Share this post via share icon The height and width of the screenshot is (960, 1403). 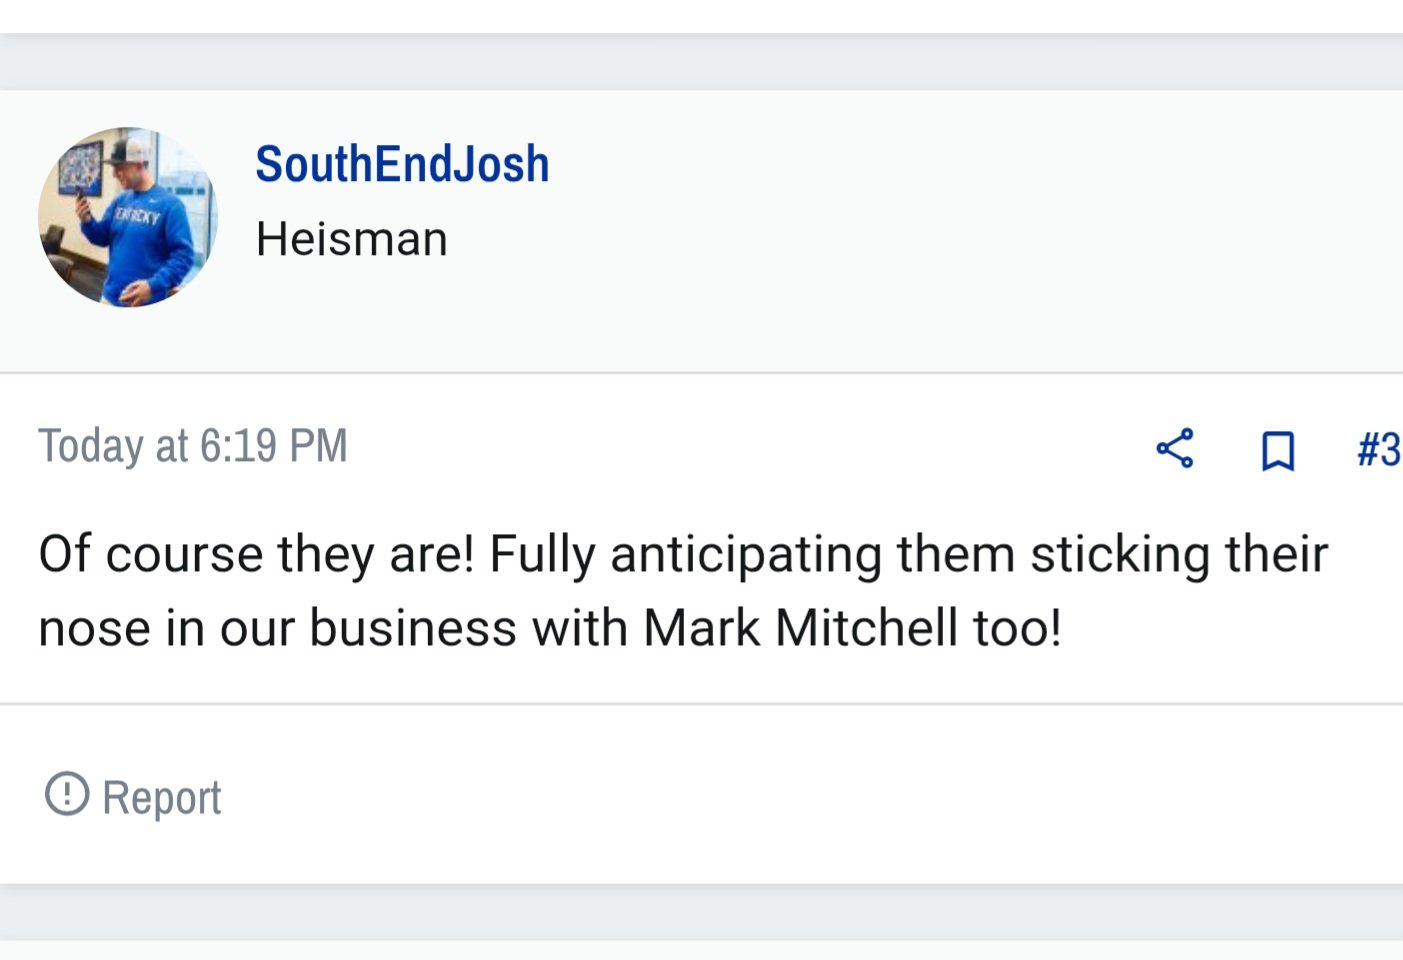1175,448
